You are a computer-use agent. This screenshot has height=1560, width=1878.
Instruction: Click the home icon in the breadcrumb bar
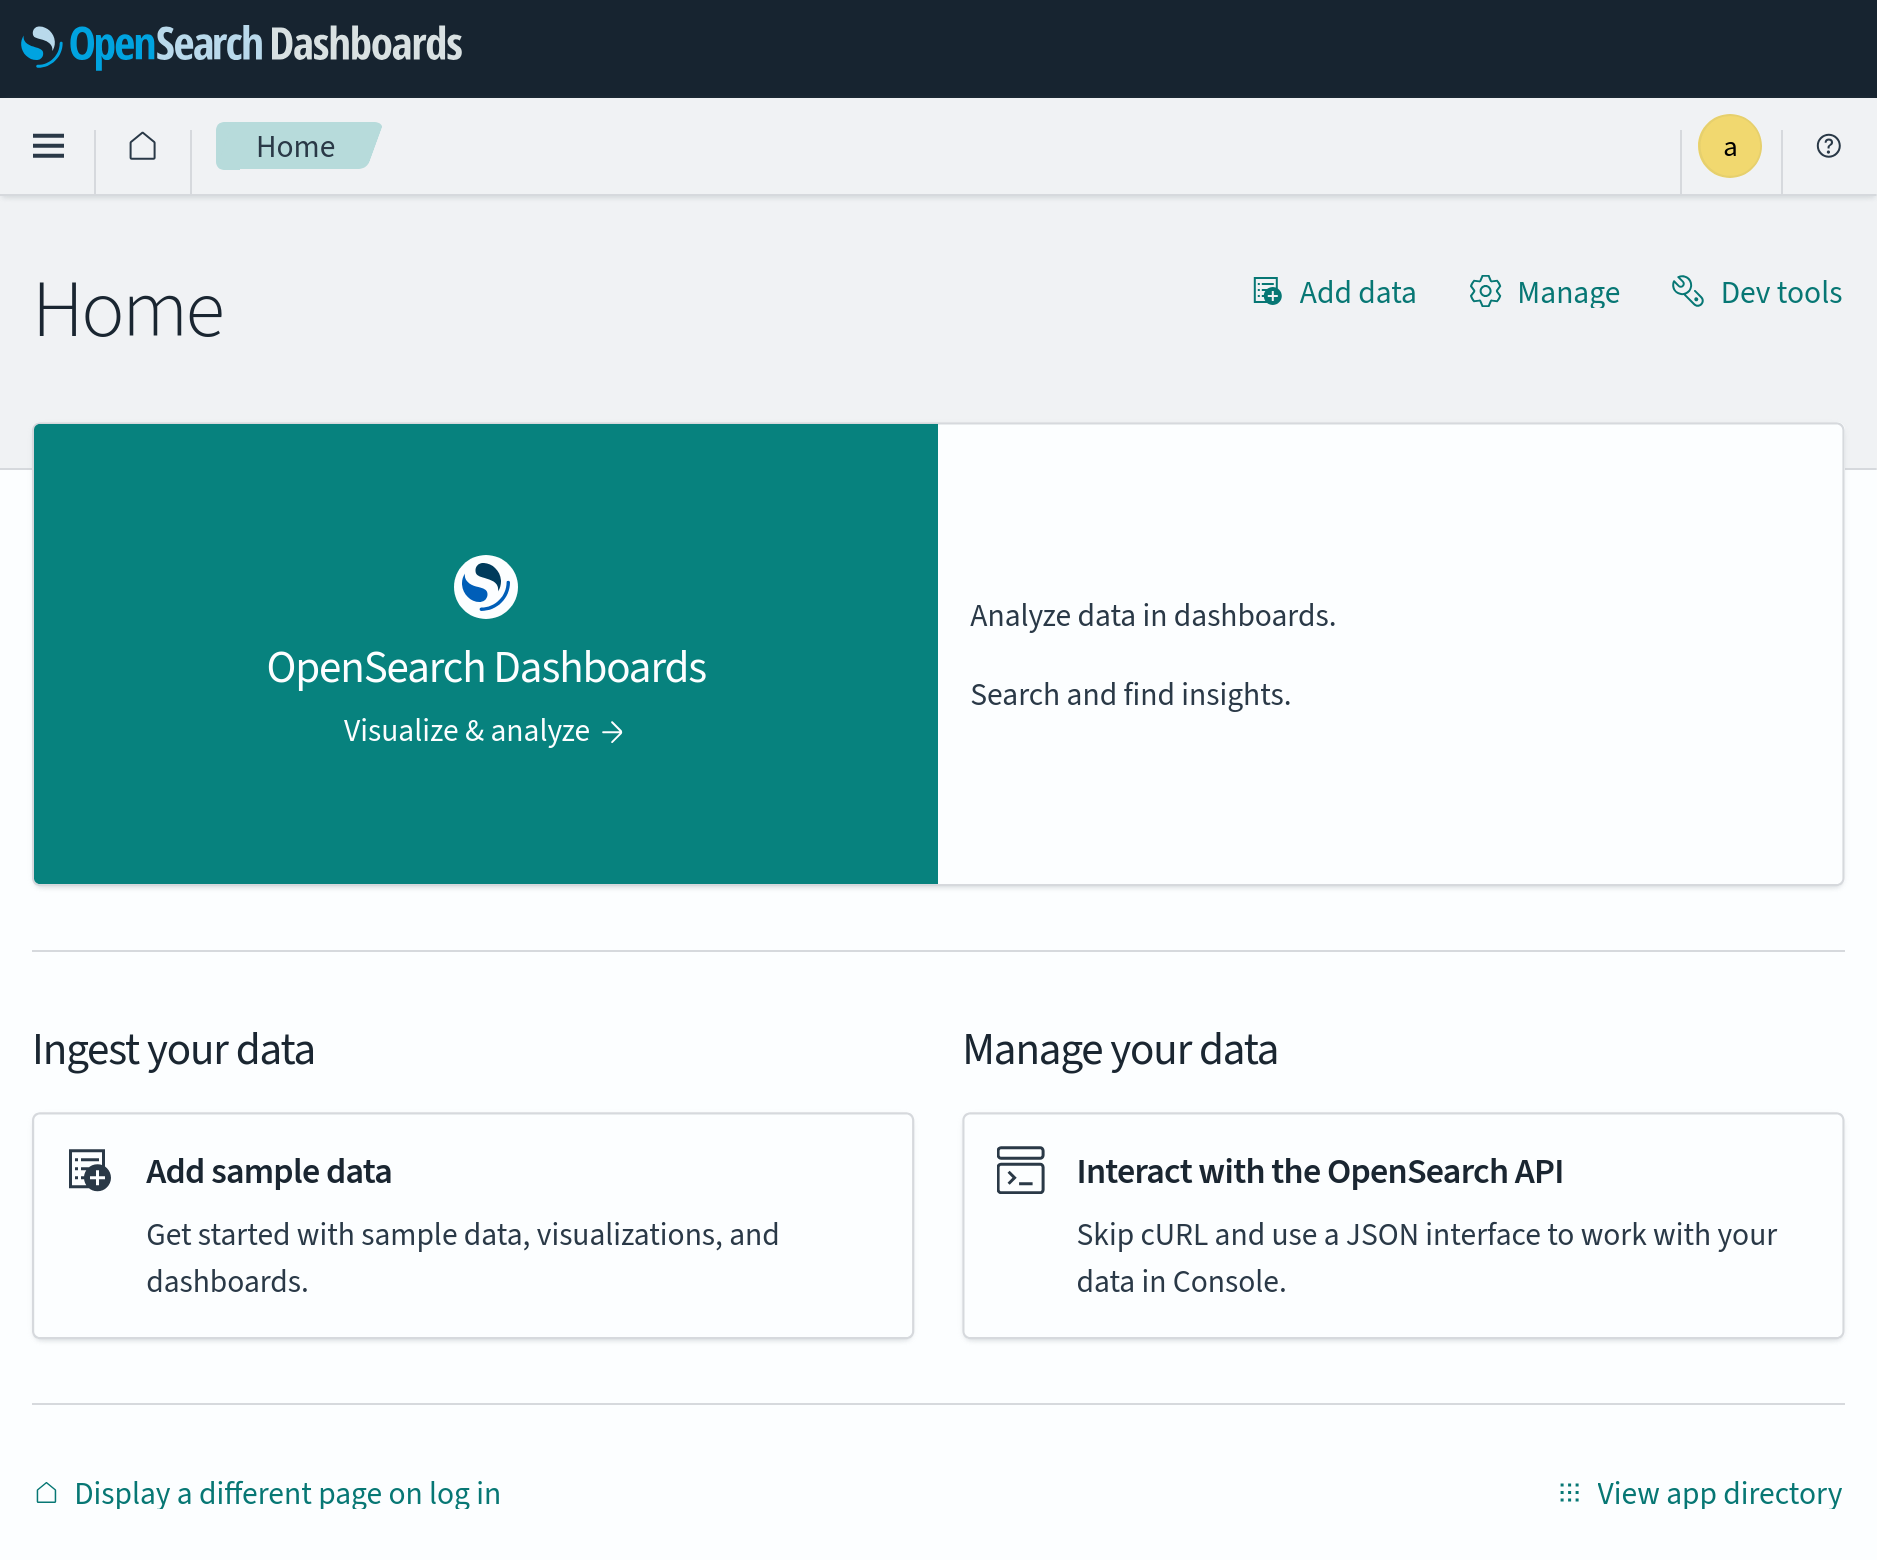click(x=142, y=145)
